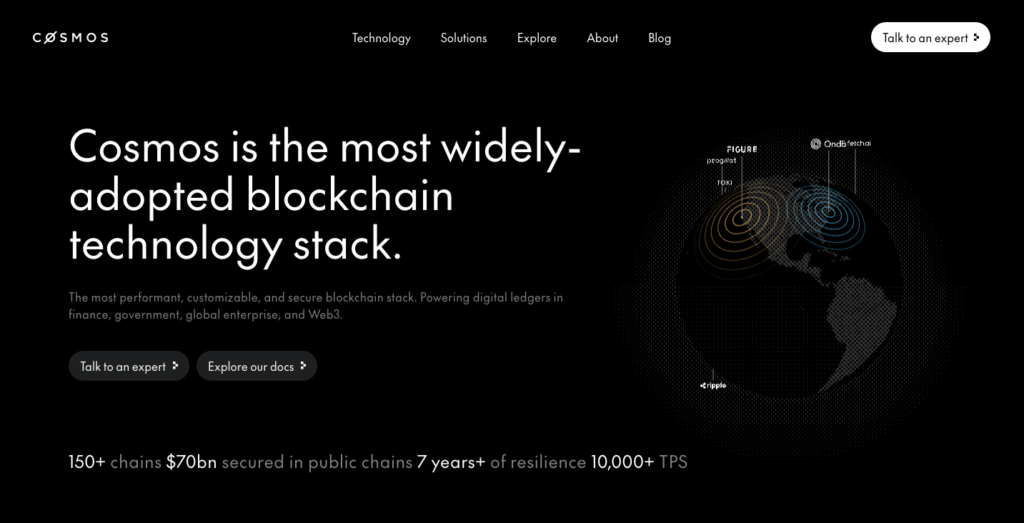Screen dimensions: 1024x523
Task: Click the progmat label on the globe
Action: (721, 160)
